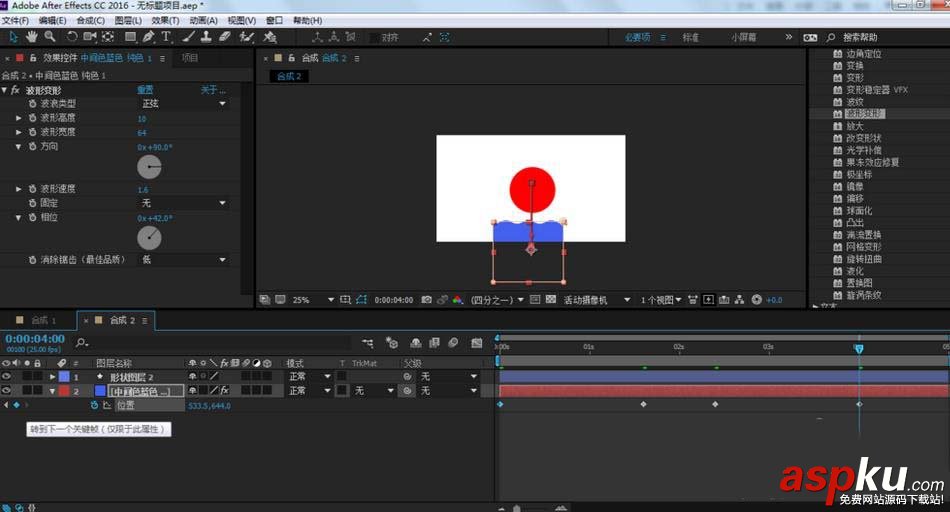Choose 放大 effect in effects list
Image resolution: width=950 pixels, height=512 pixels.
point(855,126)
